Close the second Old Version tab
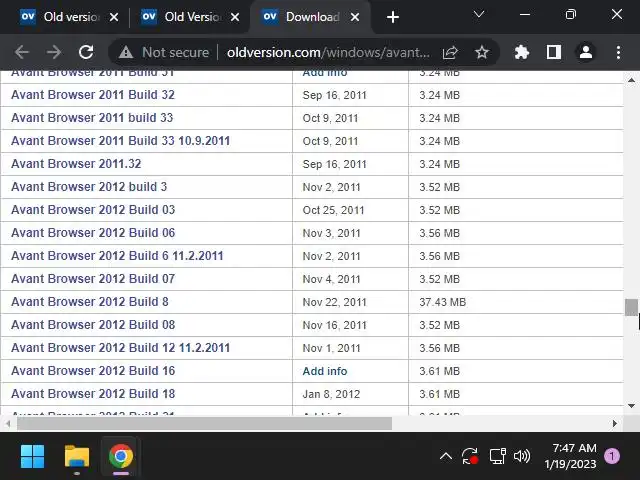Viewport: 640px width, 480px height. (x=235, y=17)
